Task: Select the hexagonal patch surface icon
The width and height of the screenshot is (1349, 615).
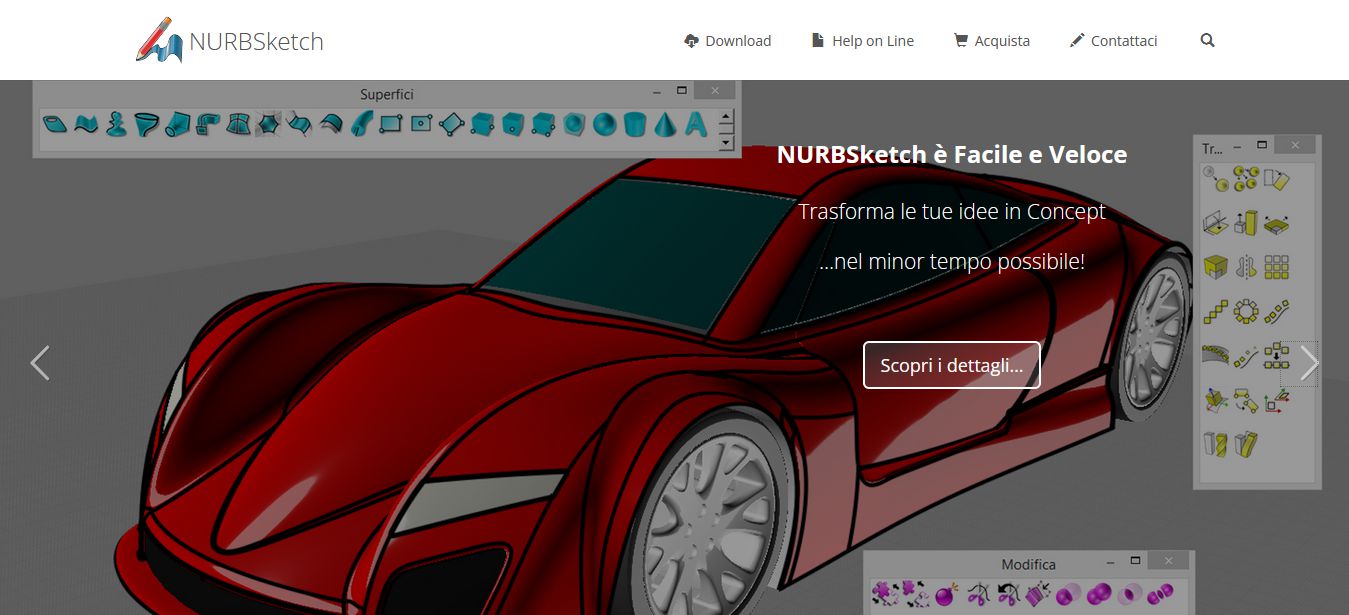Action: coord(268,124)
